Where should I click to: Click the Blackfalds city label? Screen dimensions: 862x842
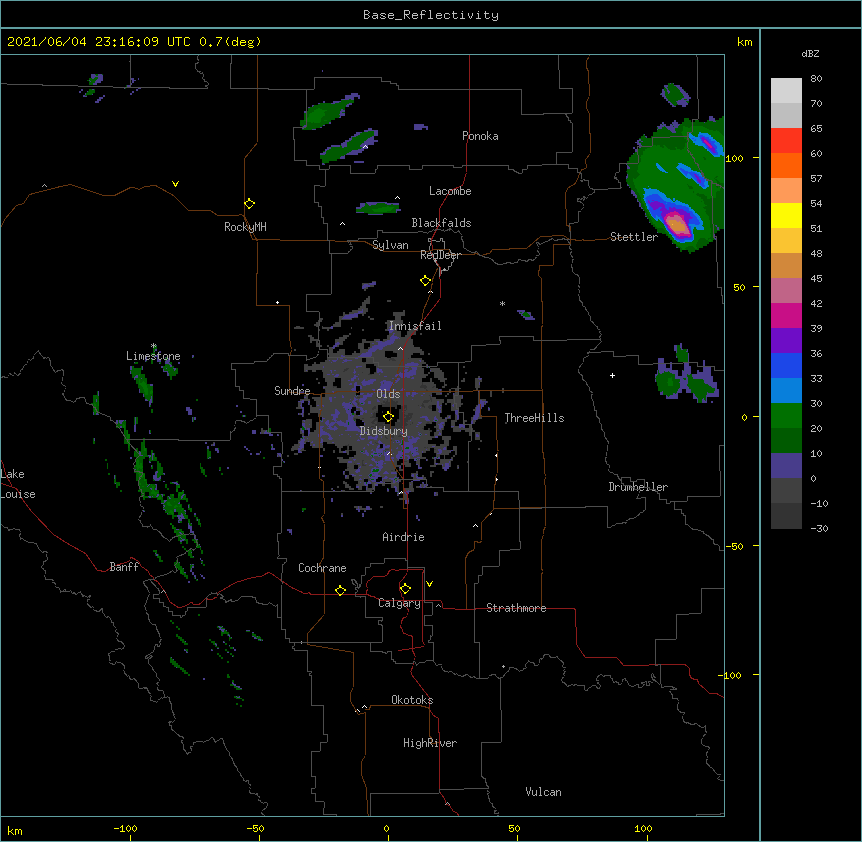441,223
